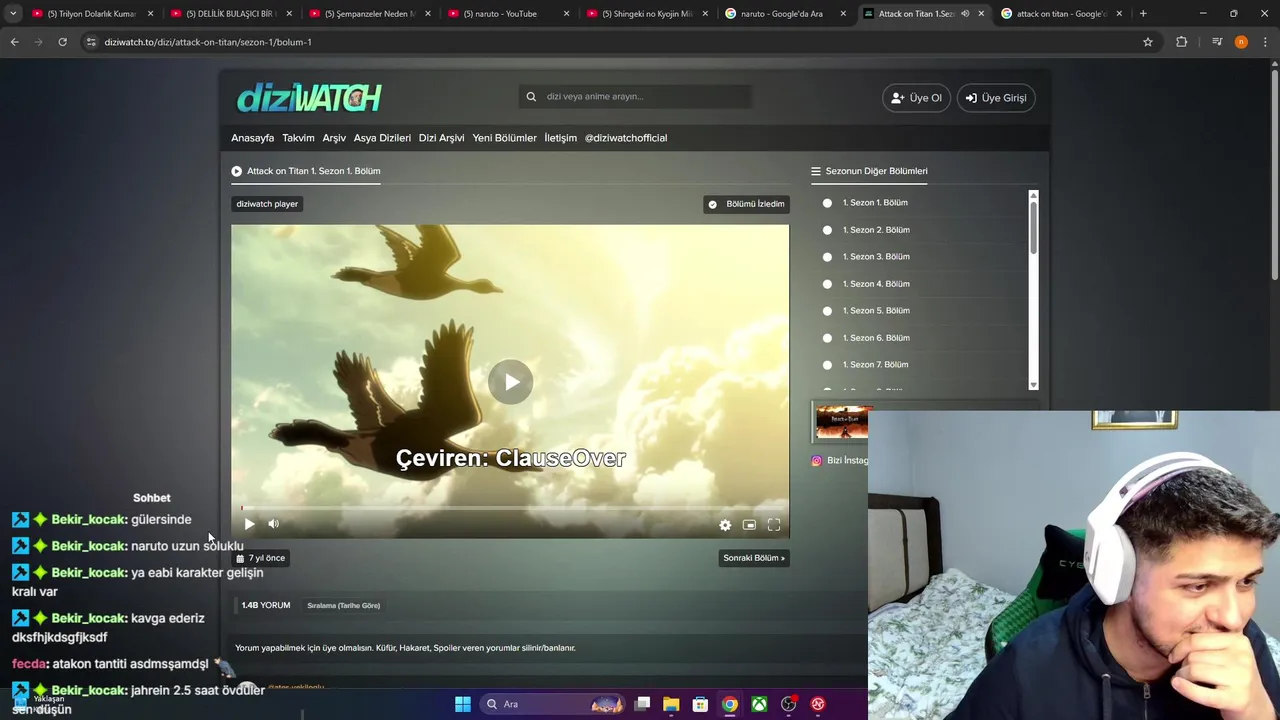1280x720 pixels.
Task: Click the diziWATCH logo
Action: click(x=309, y=98)
